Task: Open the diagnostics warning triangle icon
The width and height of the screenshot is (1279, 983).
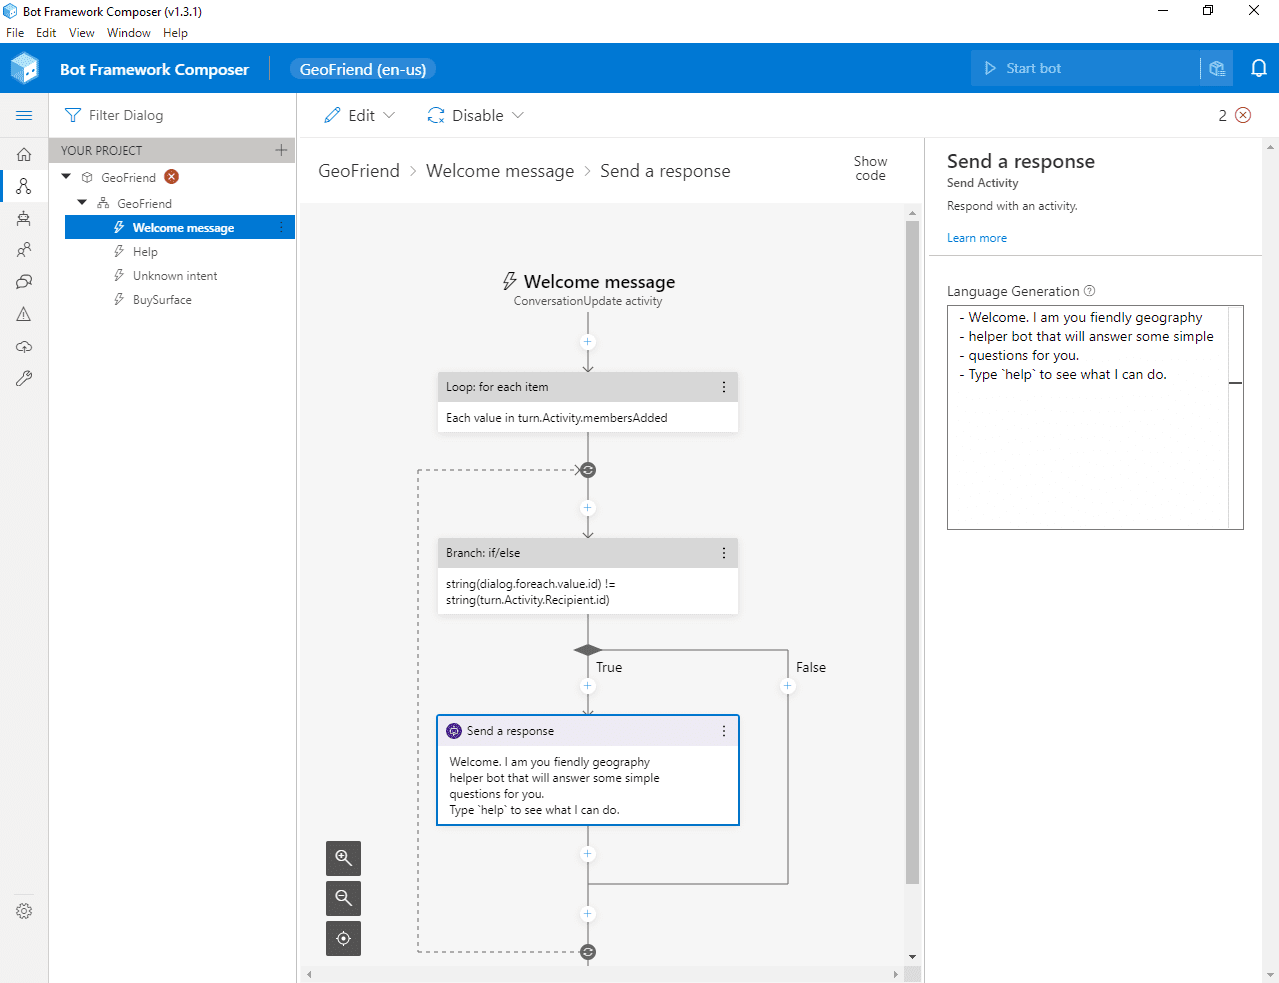Action: [x=24, y=314]
